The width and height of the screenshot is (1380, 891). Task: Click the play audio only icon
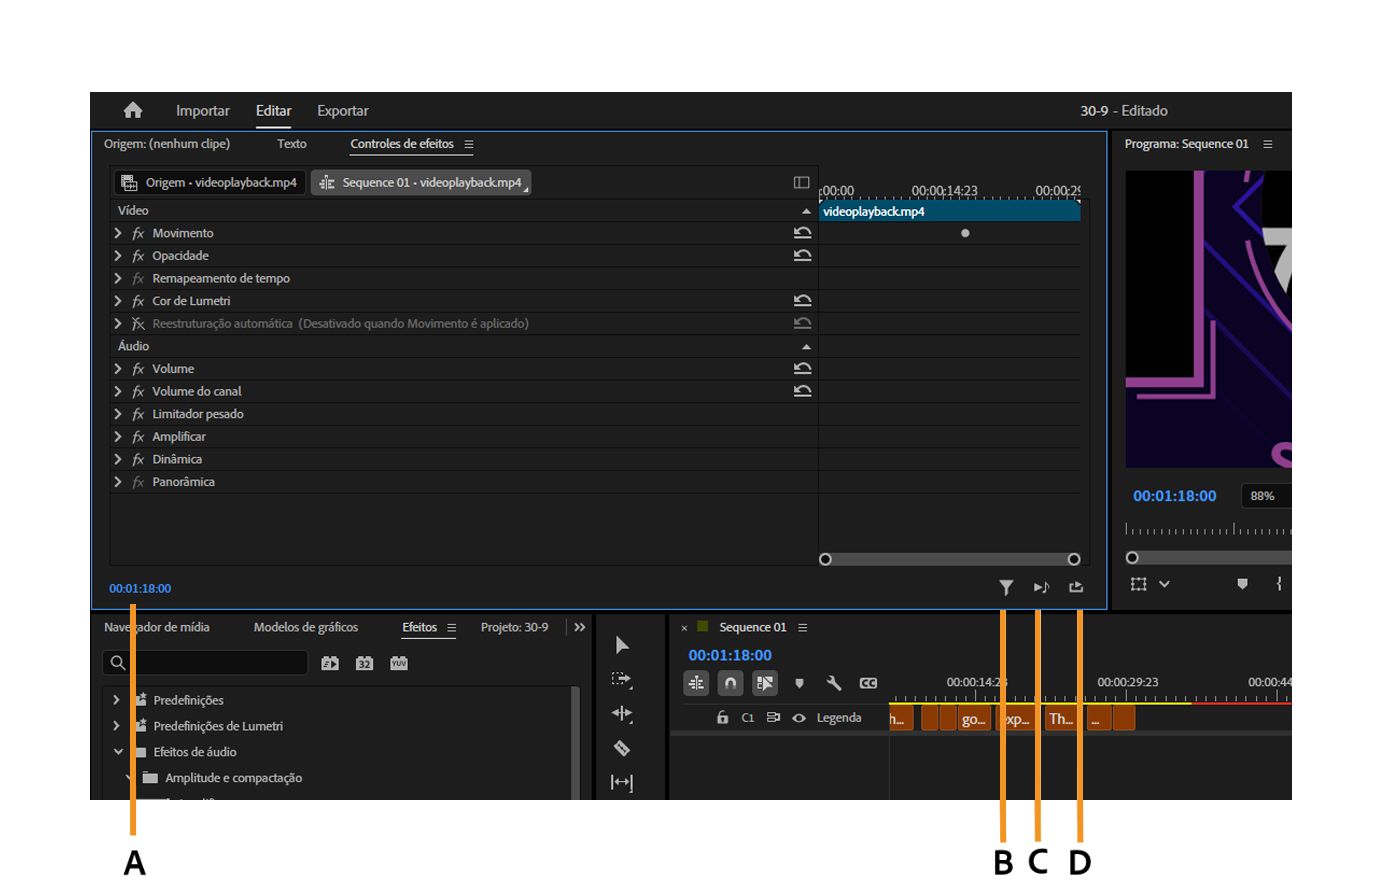(1041, 588)
